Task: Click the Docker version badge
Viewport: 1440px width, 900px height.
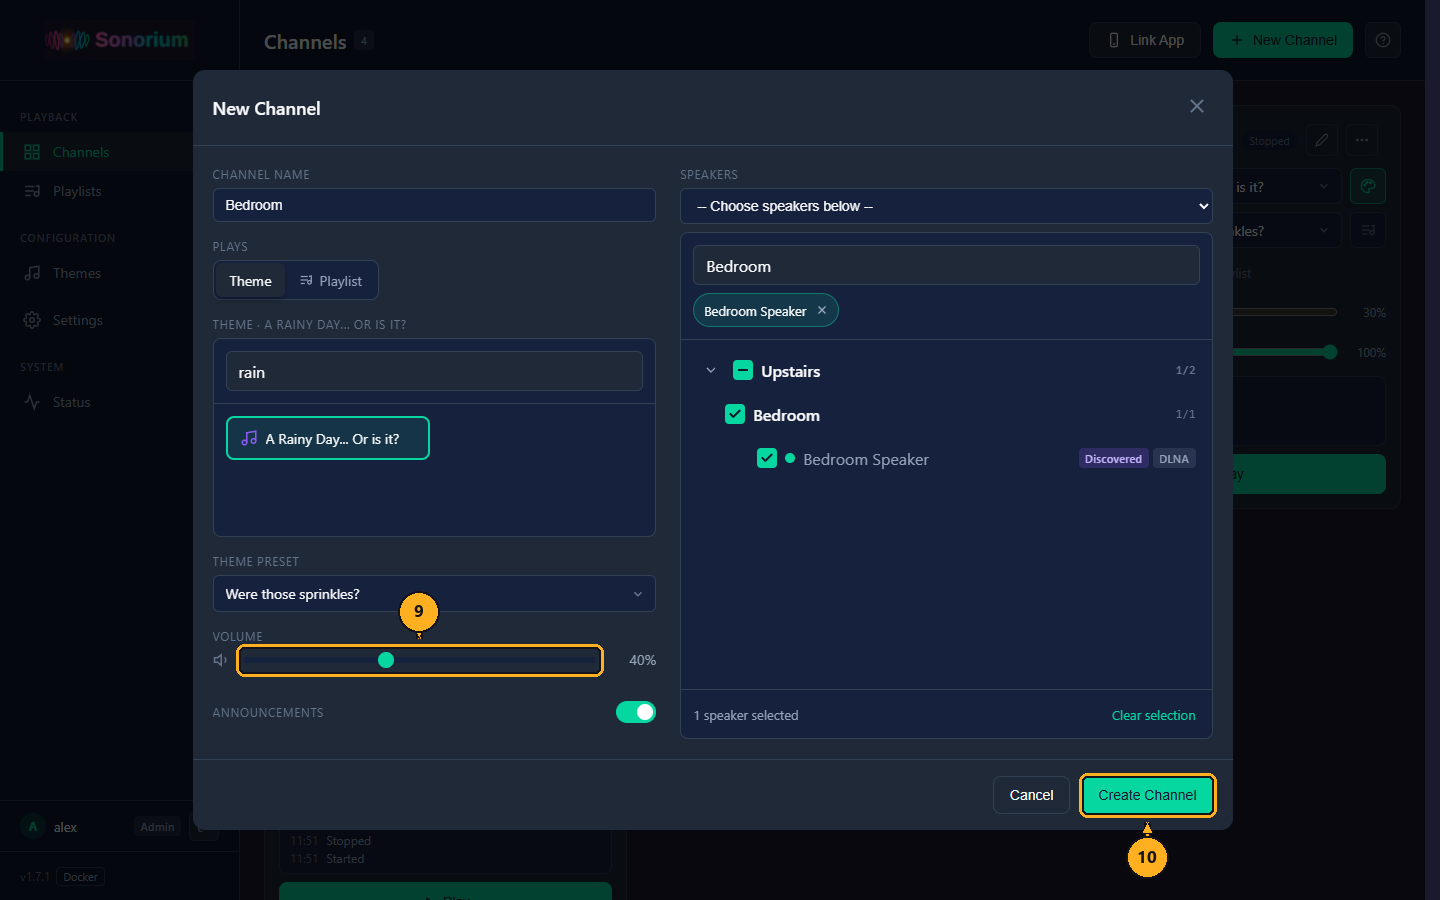Action: [x=80, y=877]
